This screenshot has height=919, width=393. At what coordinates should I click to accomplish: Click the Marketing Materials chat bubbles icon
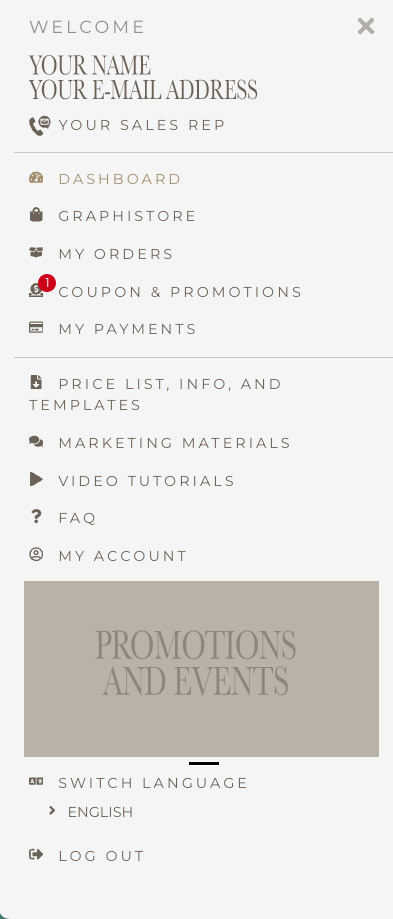pyautogui.click(x=36, y=442)
